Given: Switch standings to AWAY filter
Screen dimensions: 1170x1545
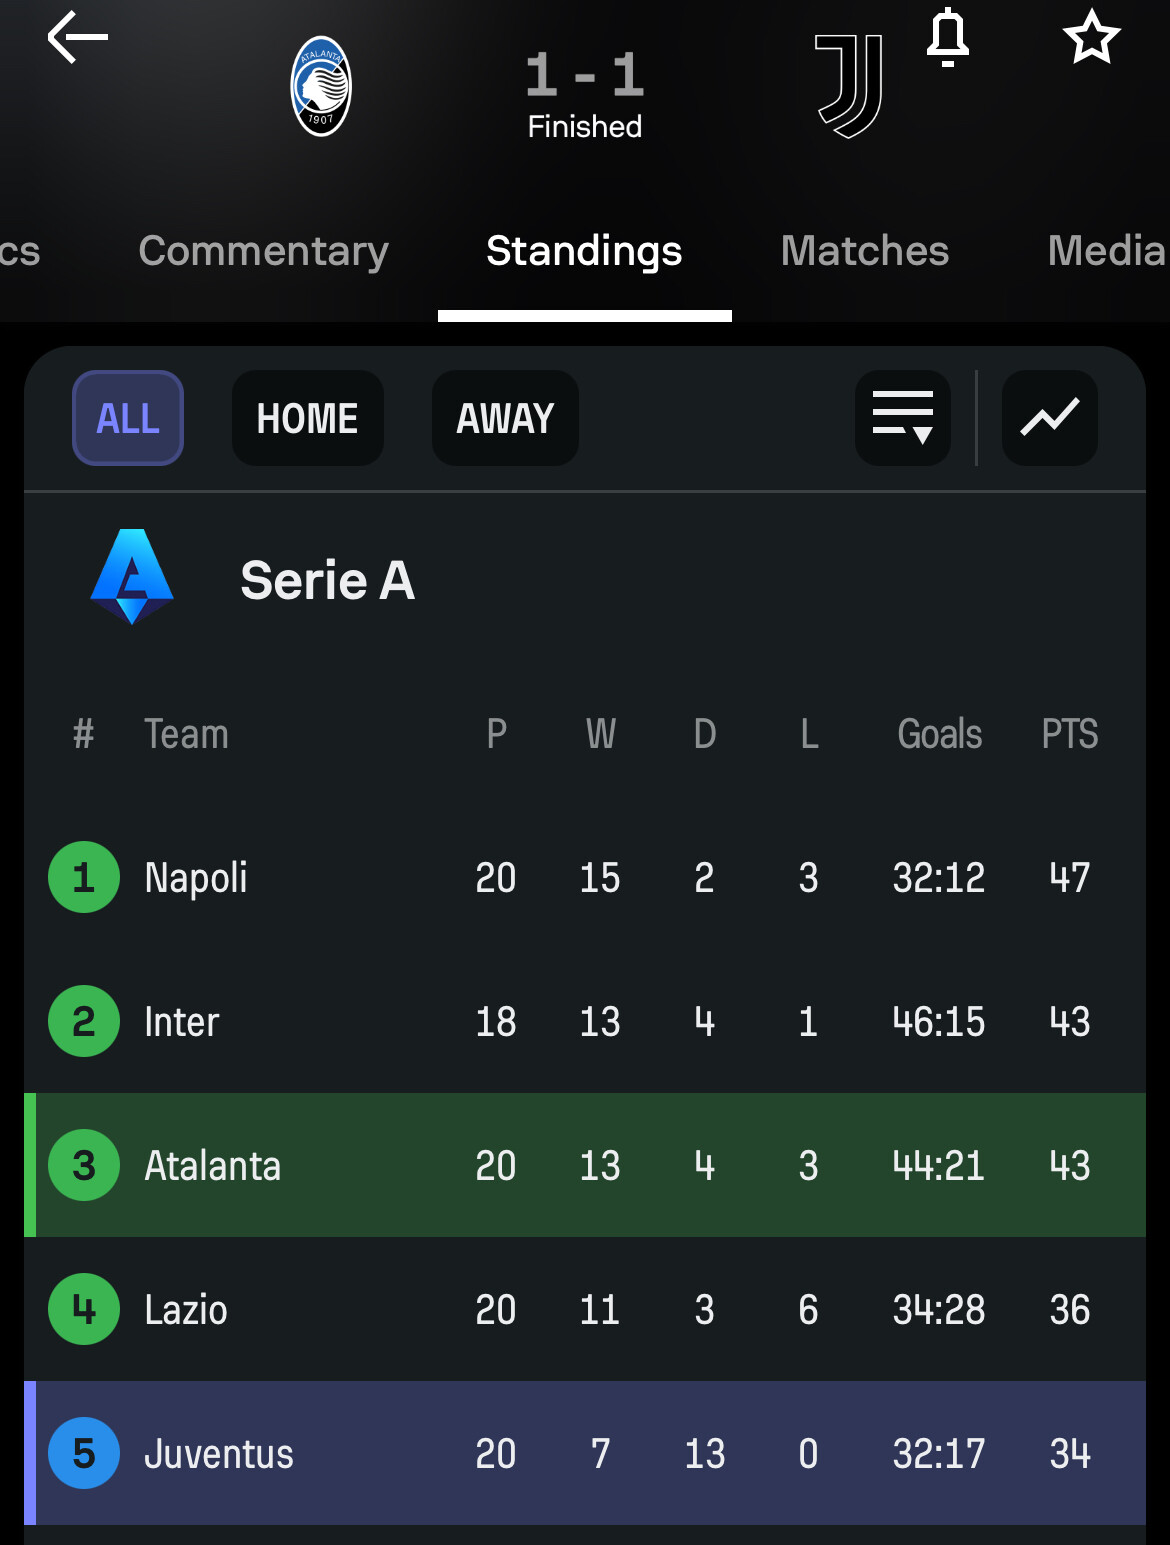Looking at the screenshot, I should coord(505,418).
